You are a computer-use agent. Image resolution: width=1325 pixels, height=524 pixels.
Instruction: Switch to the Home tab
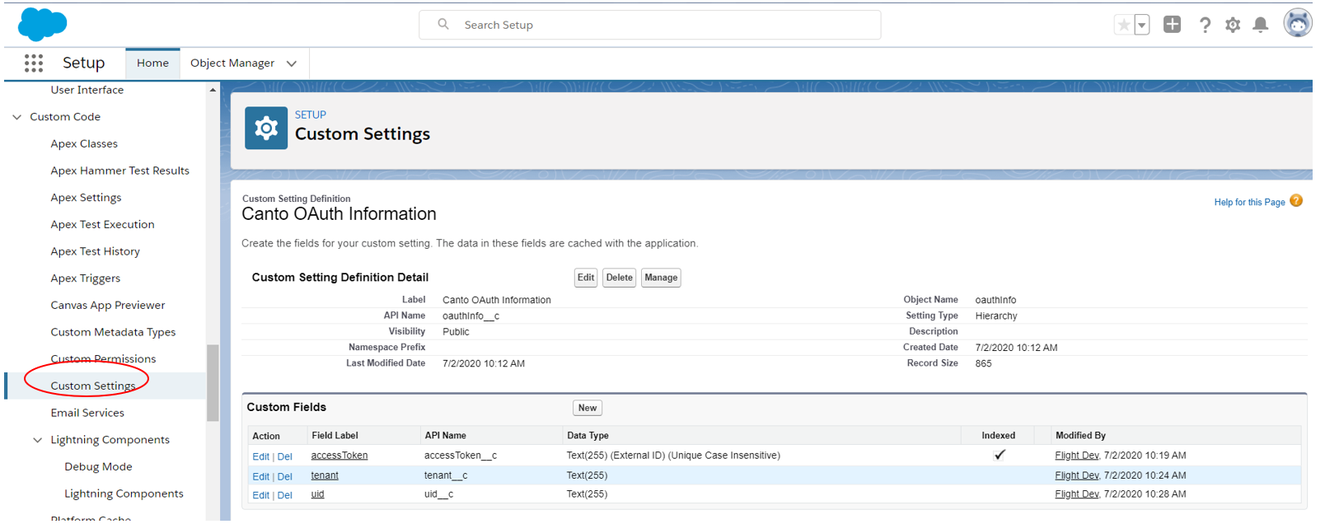pos(152,63)
